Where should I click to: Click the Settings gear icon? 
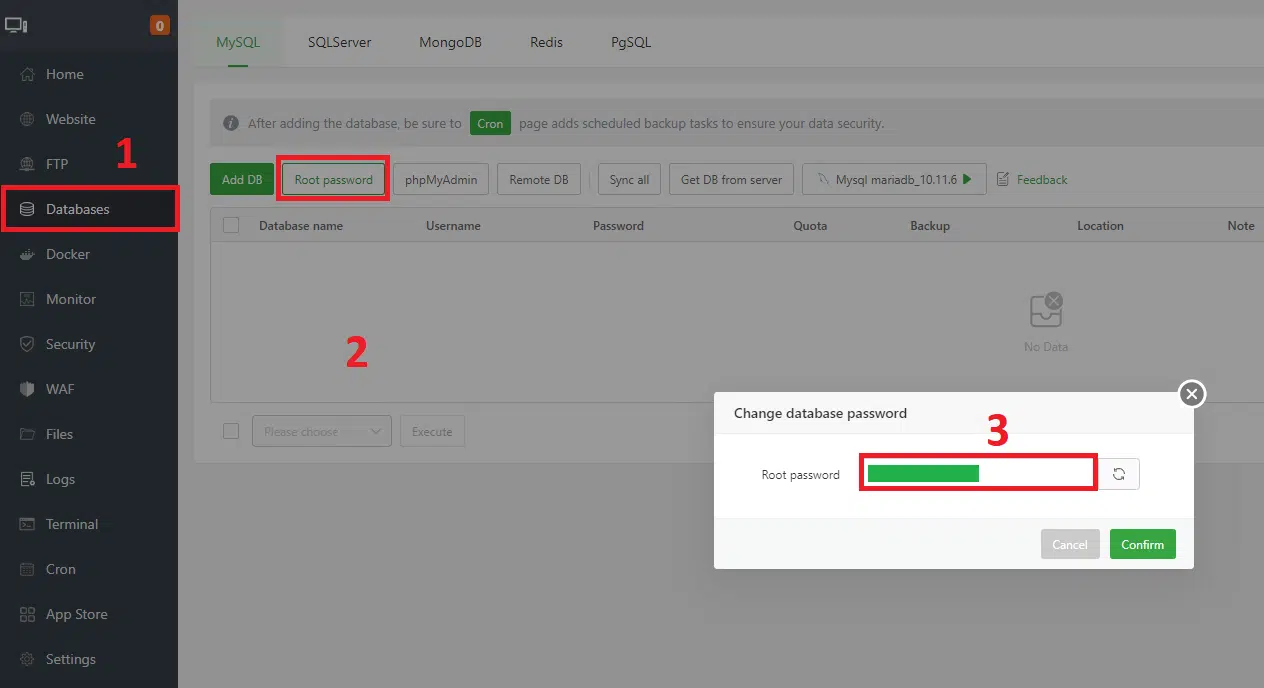[x=27, y=659]
